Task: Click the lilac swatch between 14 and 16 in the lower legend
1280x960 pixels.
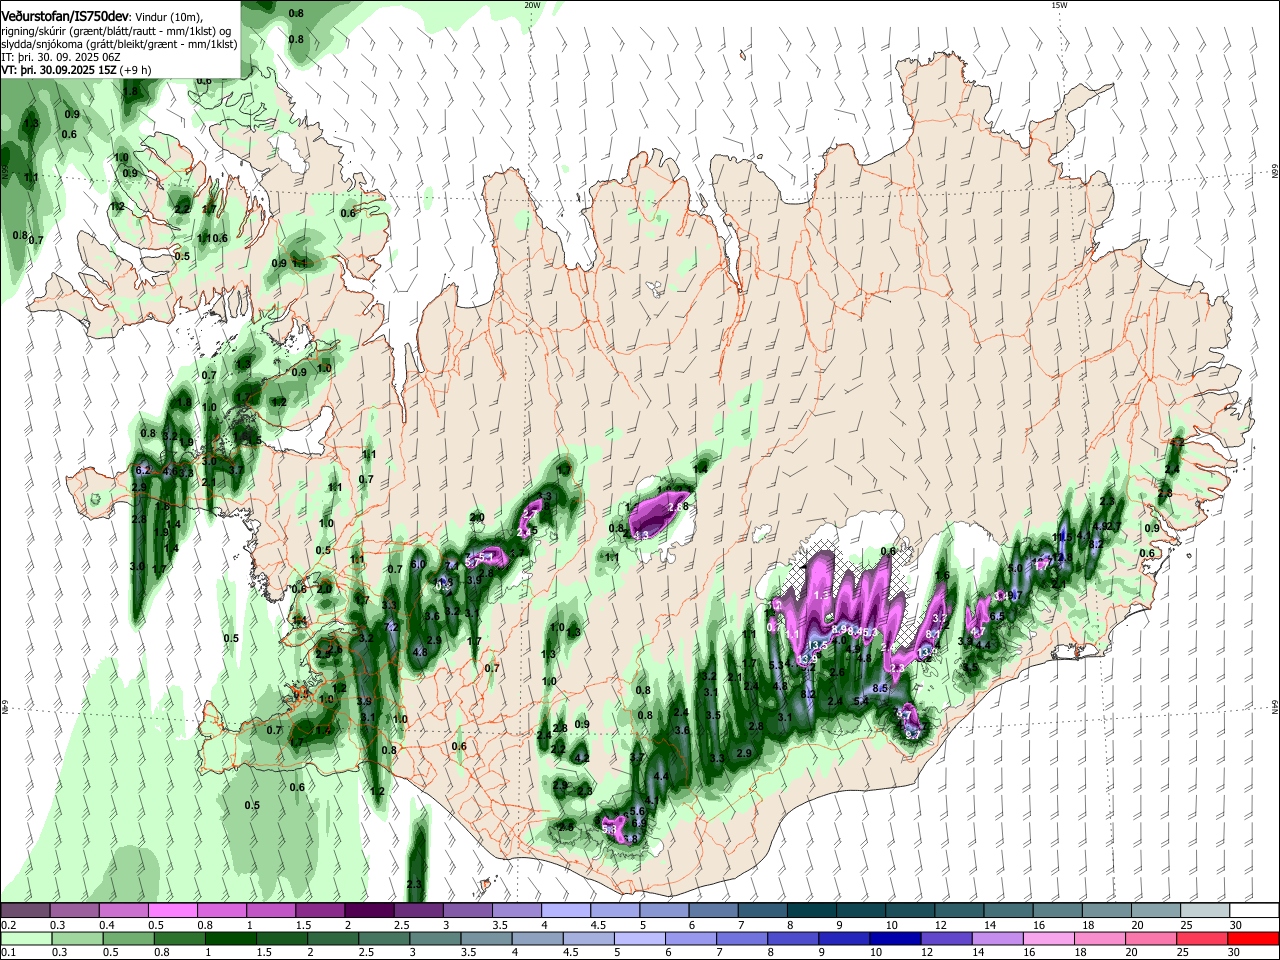Action: [996, 939]
